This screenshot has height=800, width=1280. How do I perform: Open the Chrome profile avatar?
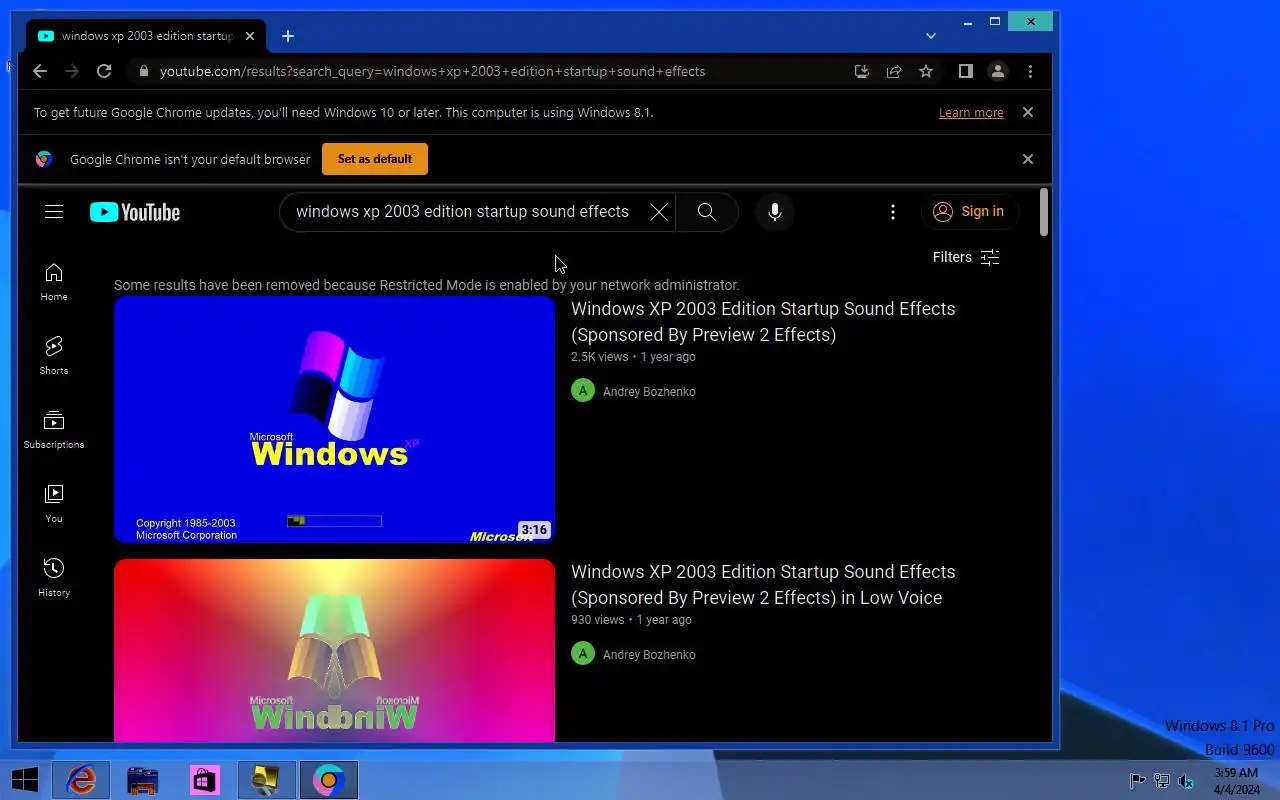coord(998,71)
